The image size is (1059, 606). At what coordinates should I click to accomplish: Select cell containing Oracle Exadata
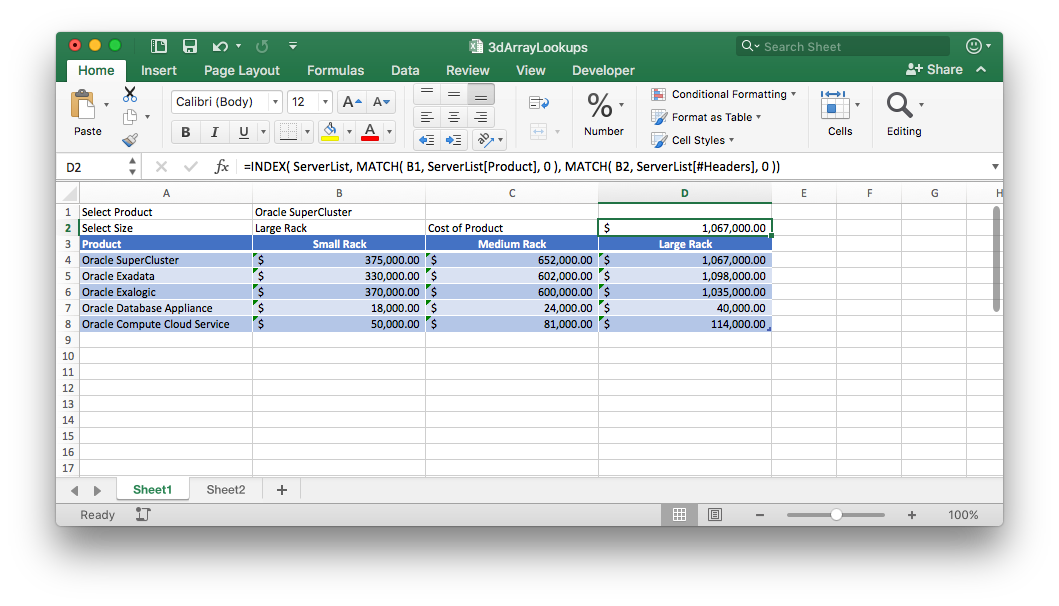165,276
